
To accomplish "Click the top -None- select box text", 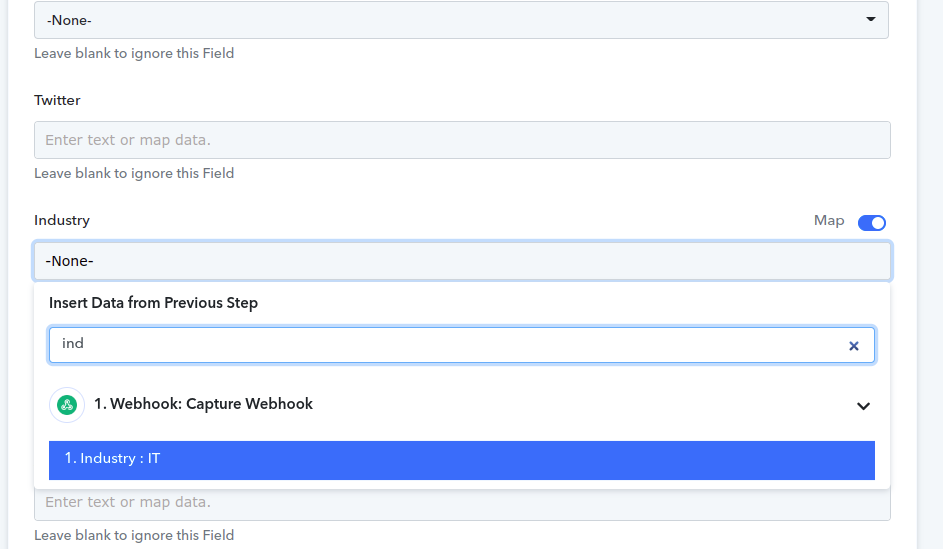I will click(69, 20).
